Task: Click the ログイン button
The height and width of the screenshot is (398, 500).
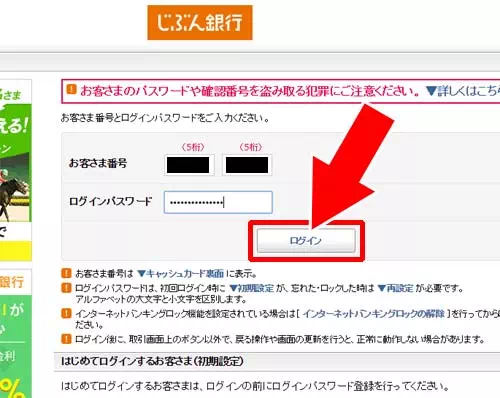Action: pos(306,240)
